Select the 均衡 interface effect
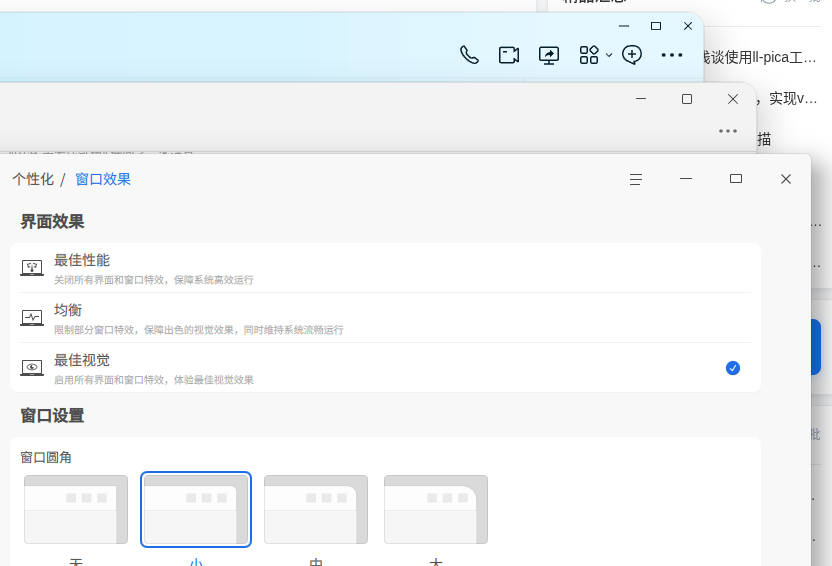The height and width of the screenshot is (566, 832). [x=385, y=318]
